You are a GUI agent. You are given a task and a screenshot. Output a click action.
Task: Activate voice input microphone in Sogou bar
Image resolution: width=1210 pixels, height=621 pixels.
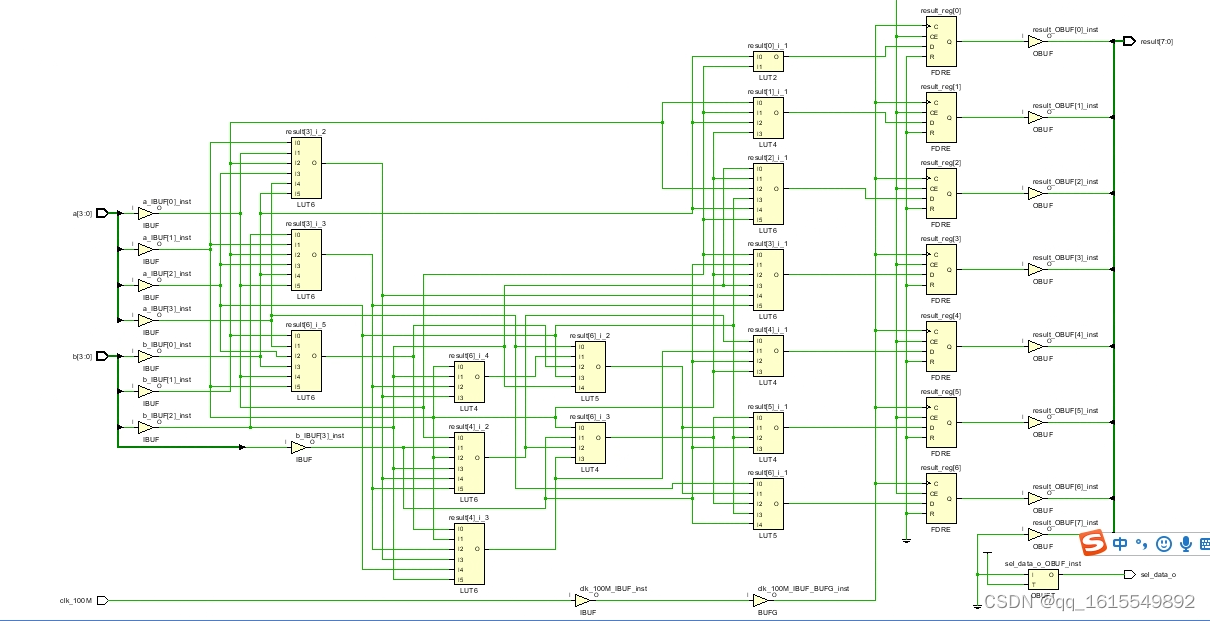[1186, 543]
